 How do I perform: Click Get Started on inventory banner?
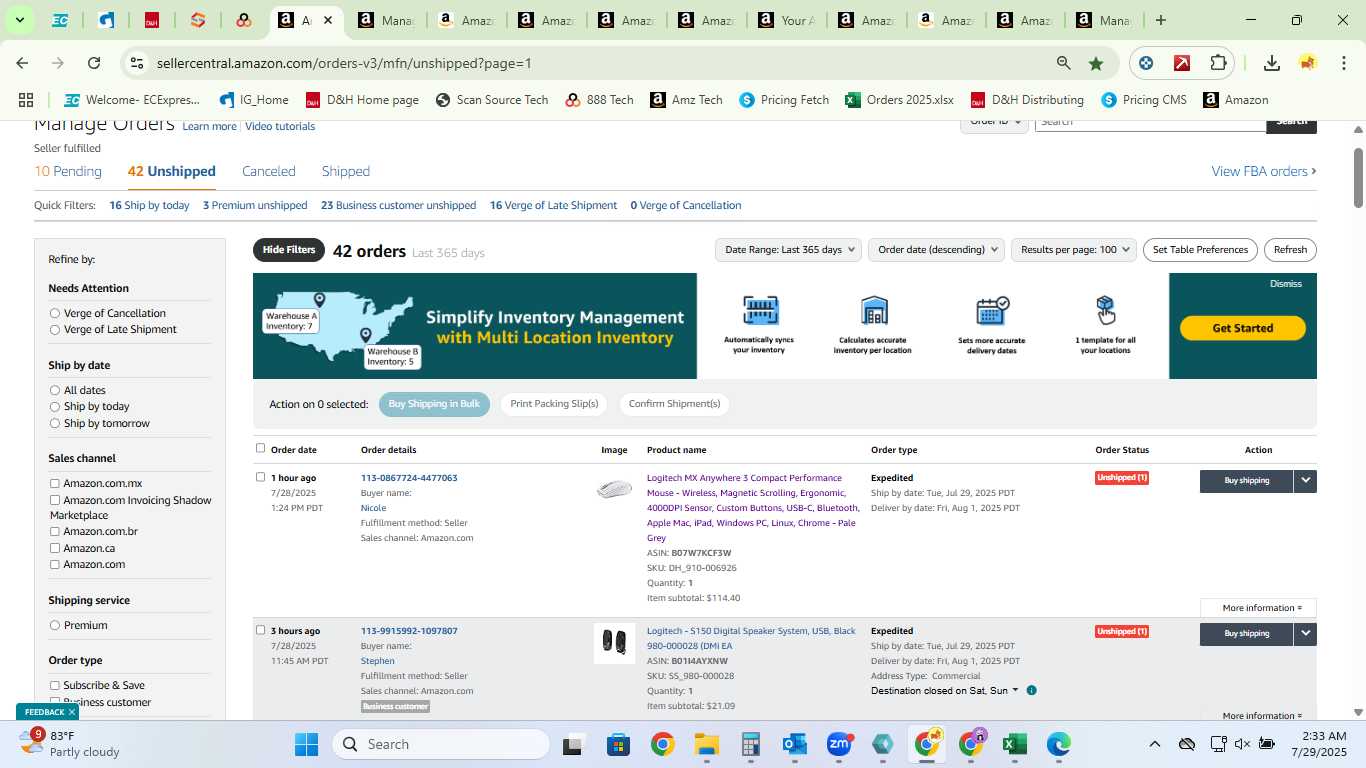1243,328
